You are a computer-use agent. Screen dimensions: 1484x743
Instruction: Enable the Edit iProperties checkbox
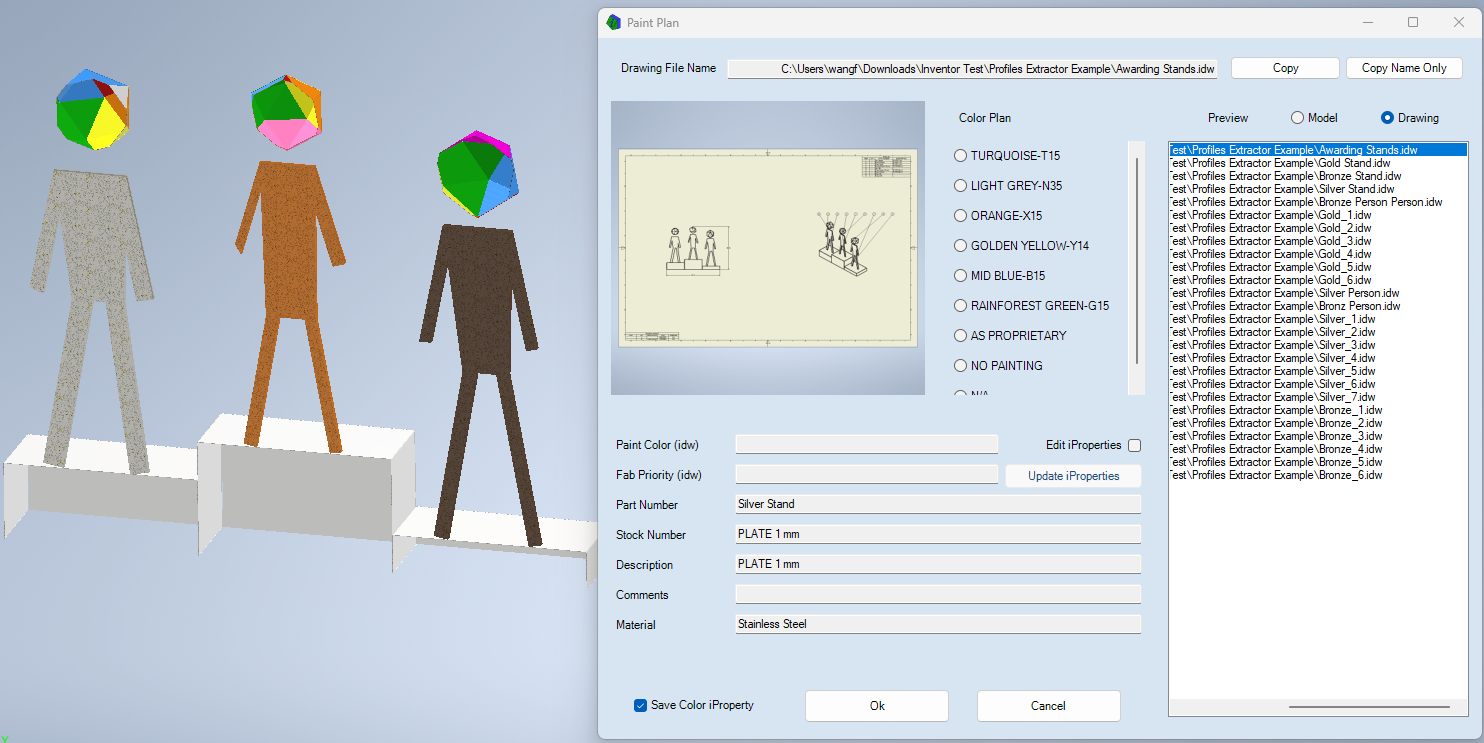[x=1134, y=445]
